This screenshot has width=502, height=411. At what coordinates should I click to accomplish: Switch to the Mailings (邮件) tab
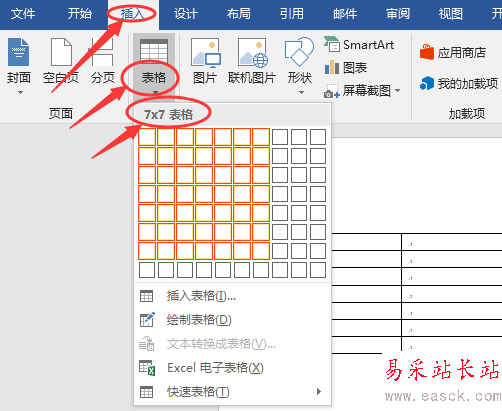click(x=345, y=14)
